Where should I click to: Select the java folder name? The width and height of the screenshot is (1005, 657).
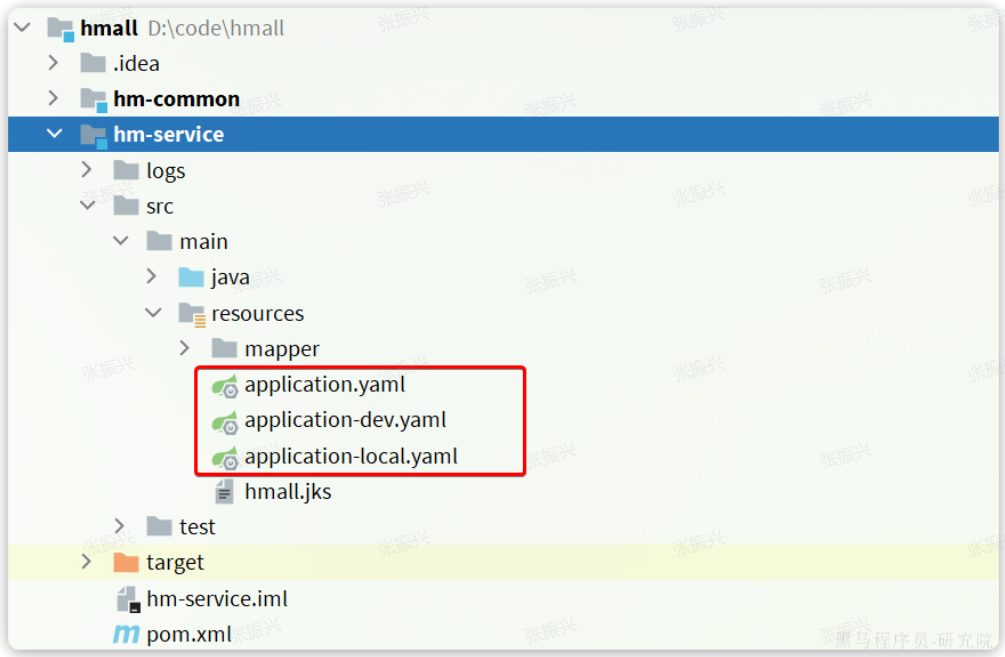coord(230,278)
